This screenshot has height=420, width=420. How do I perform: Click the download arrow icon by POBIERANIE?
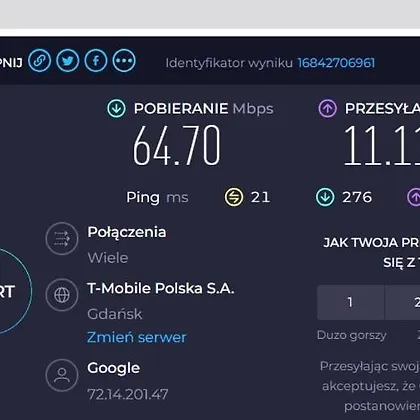[116, 109]
